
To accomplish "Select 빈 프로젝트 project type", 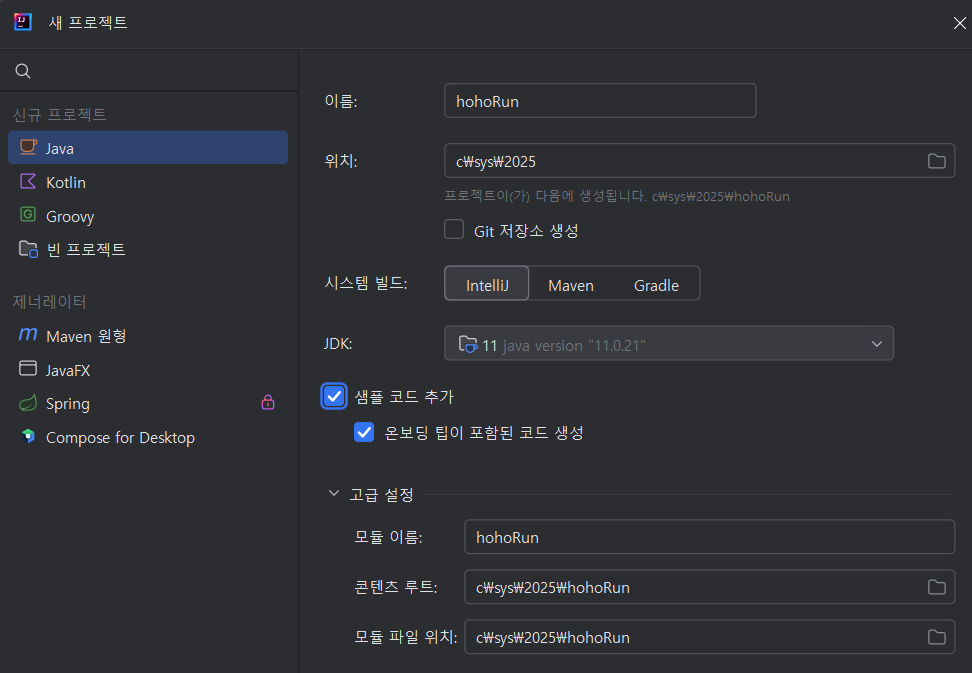I will (x=148, y=249).
